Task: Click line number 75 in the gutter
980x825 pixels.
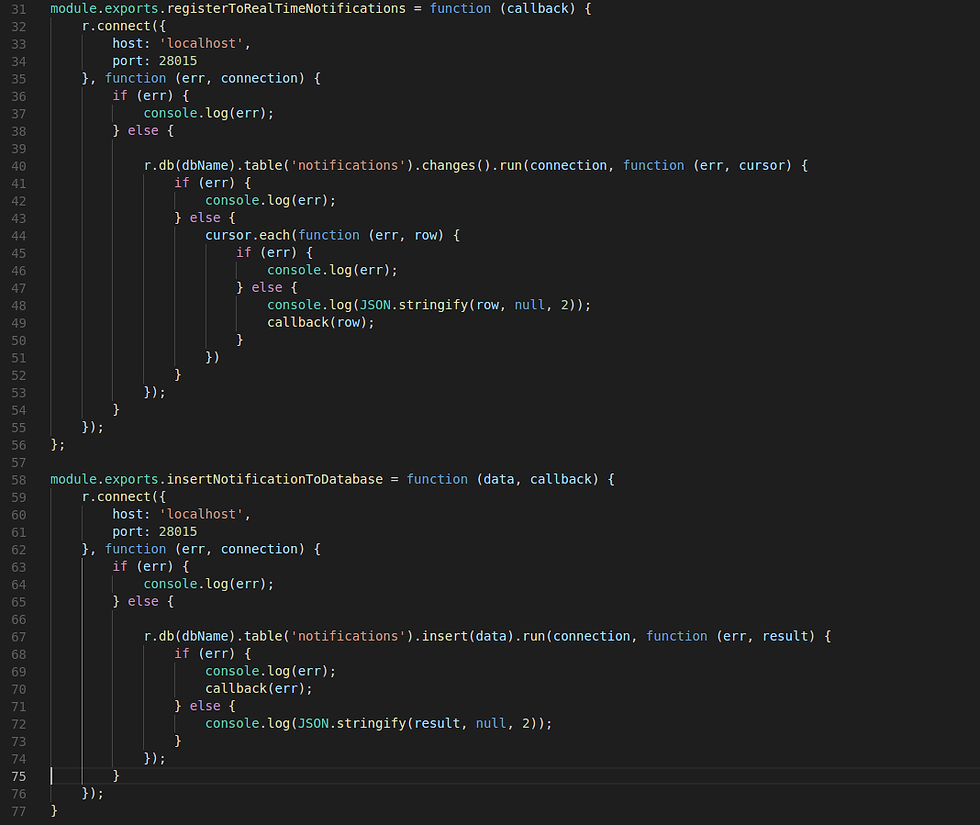Action: pyautogui.click(x=19, y=776)
